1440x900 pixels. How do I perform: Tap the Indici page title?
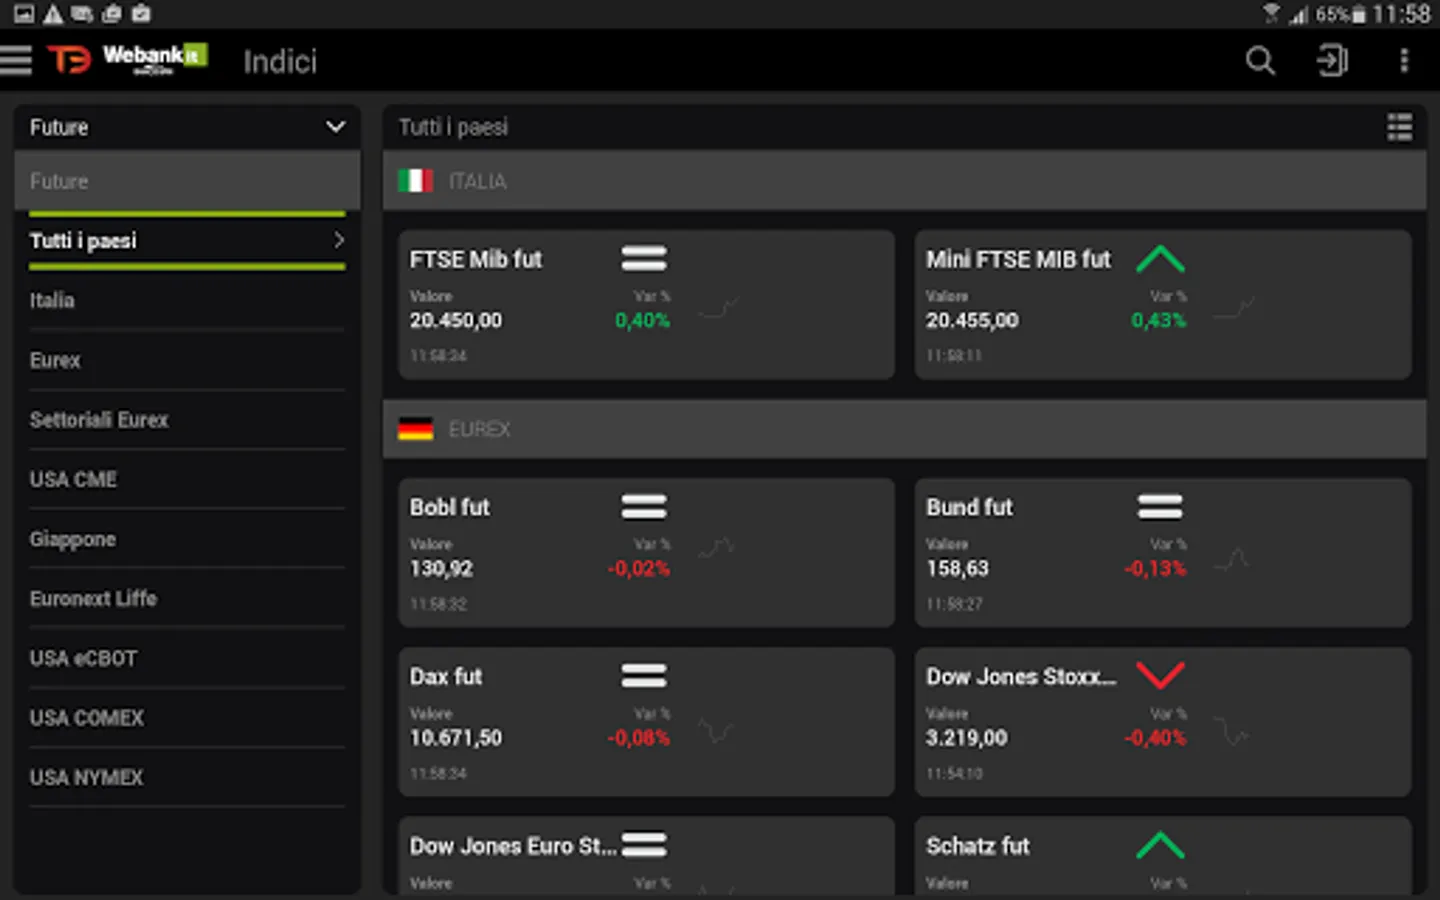tap(280, 61)
